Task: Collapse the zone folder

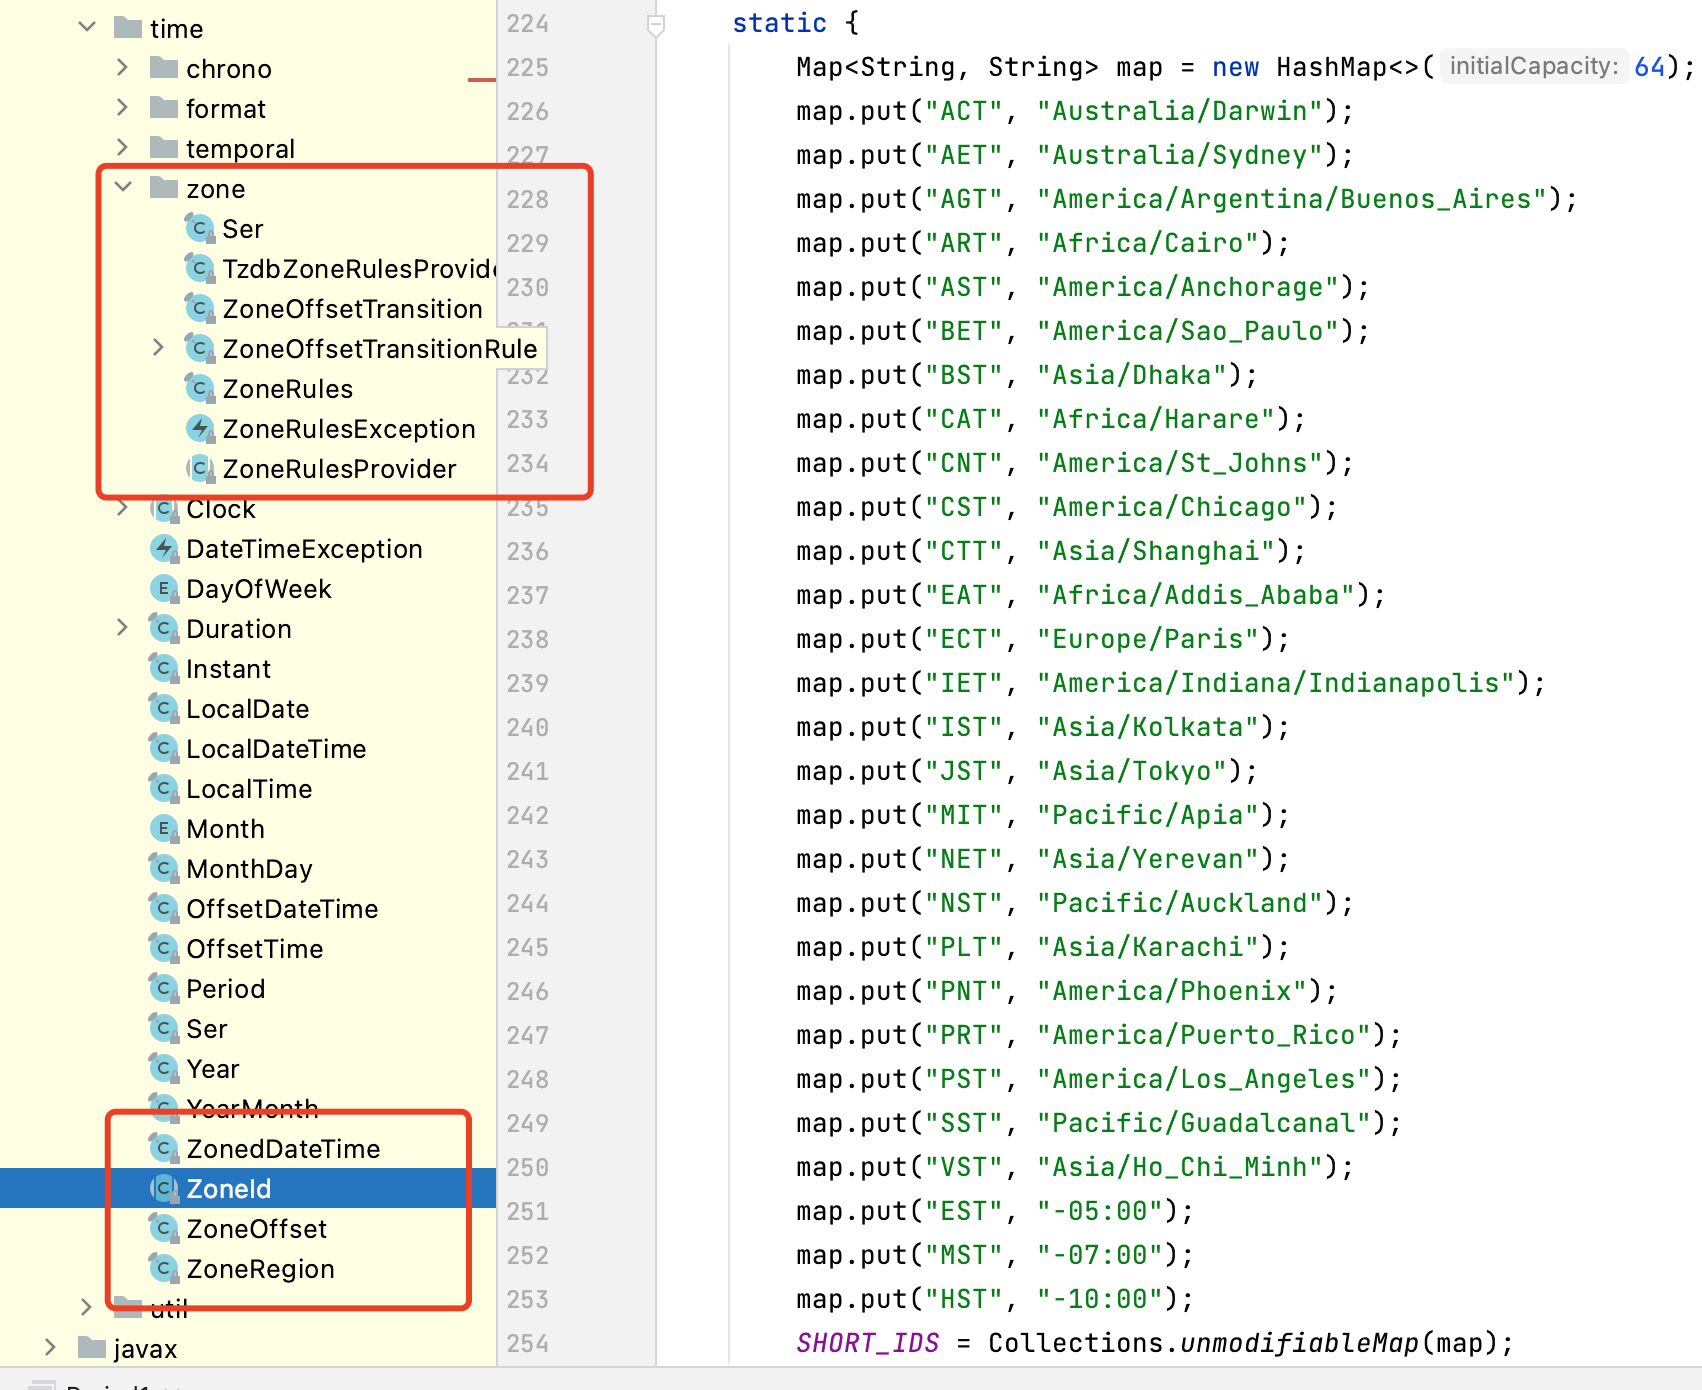Action: 123,188
